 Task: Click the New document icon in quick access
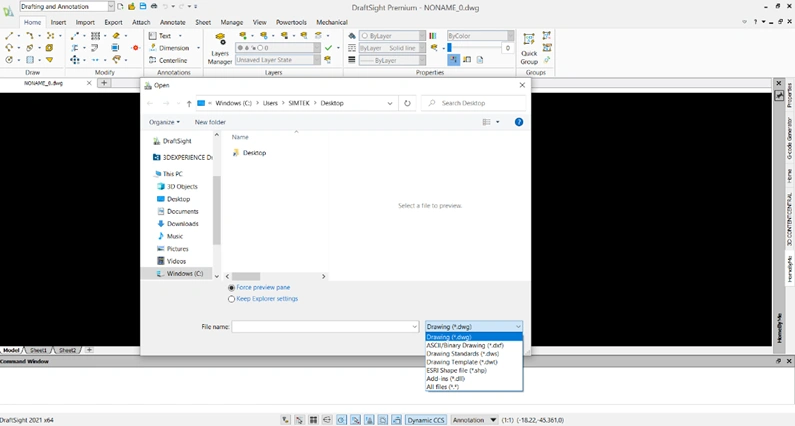(120, 7)
